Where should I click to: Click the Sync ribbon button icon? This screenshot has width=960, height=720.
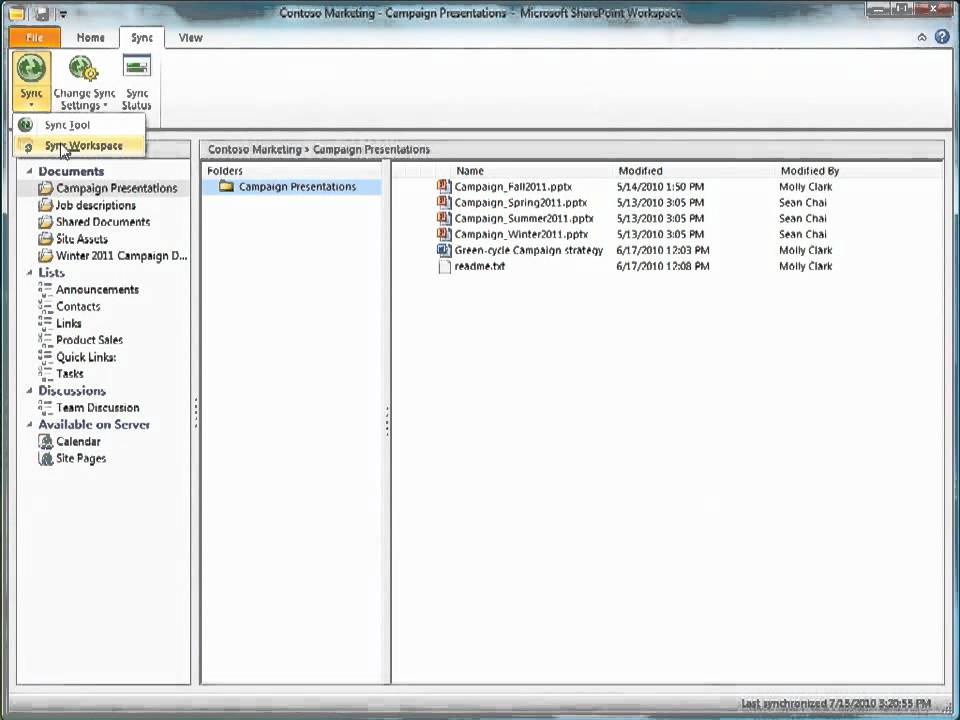point(31,68)
